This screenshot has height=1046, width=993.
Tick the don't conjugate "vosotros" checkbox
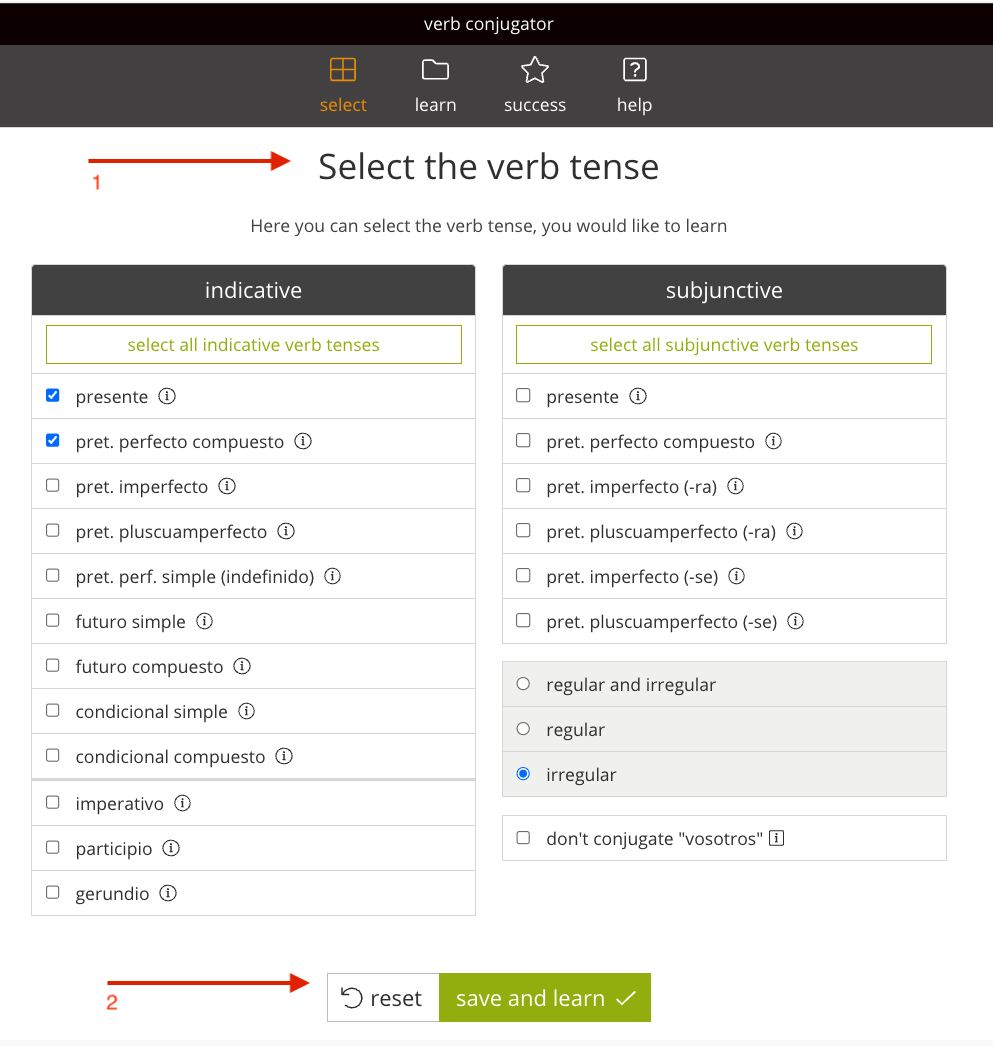coord(524,837)
